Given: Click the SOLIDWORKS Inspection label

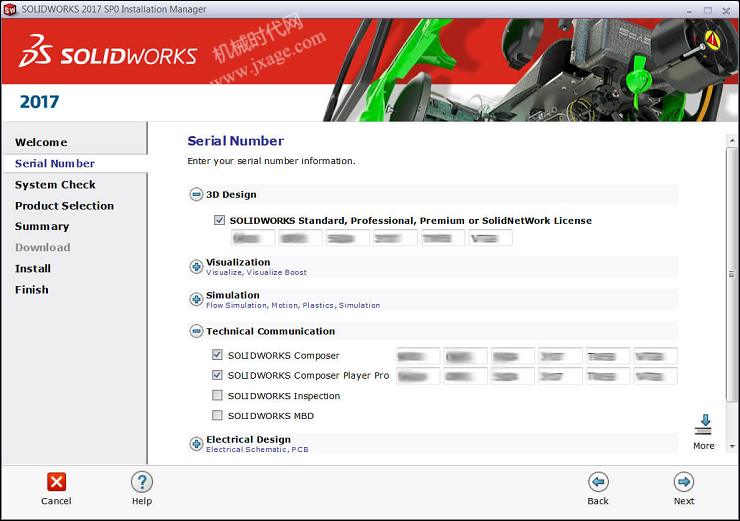Looking at the screenshot, I should (284, 396).
